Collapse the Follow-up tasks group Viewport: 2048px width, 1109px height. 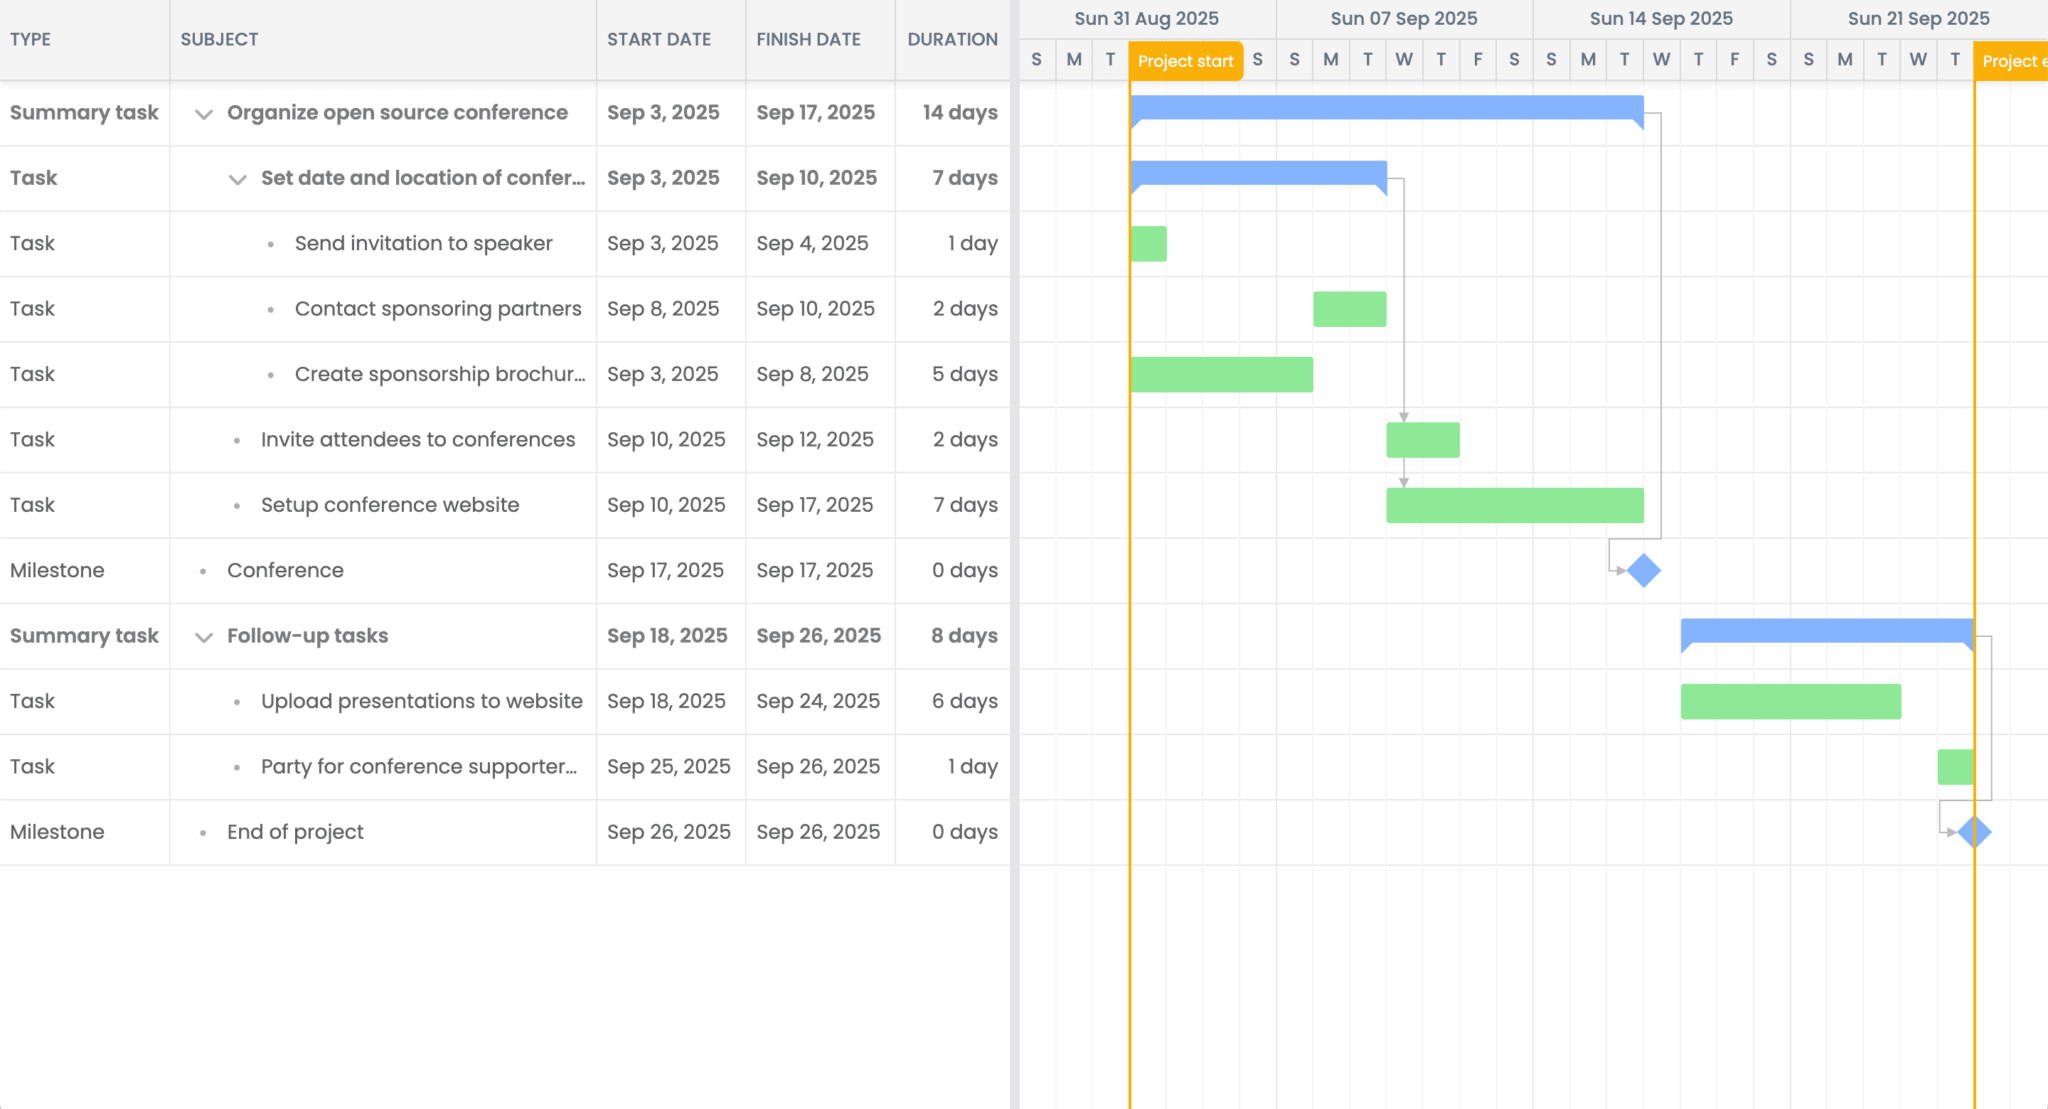[204, 637]
